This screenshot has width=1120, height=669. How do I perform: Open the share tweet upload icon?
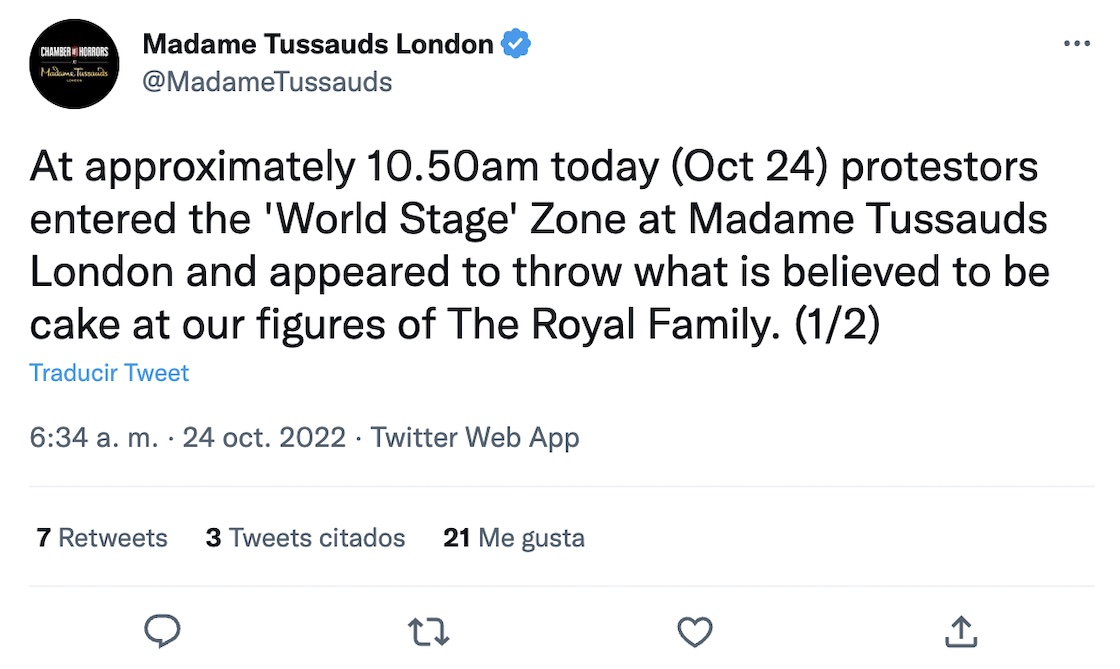point(960,631)
